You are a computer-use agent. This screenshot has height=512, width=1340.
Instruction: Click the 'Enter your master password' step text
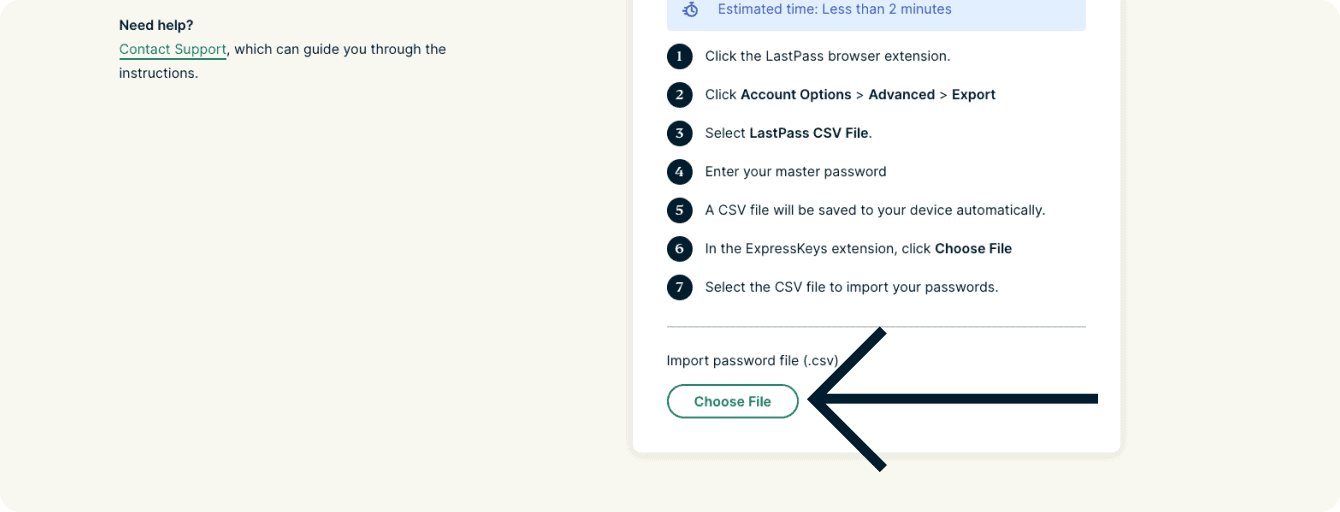click(795, 172)
